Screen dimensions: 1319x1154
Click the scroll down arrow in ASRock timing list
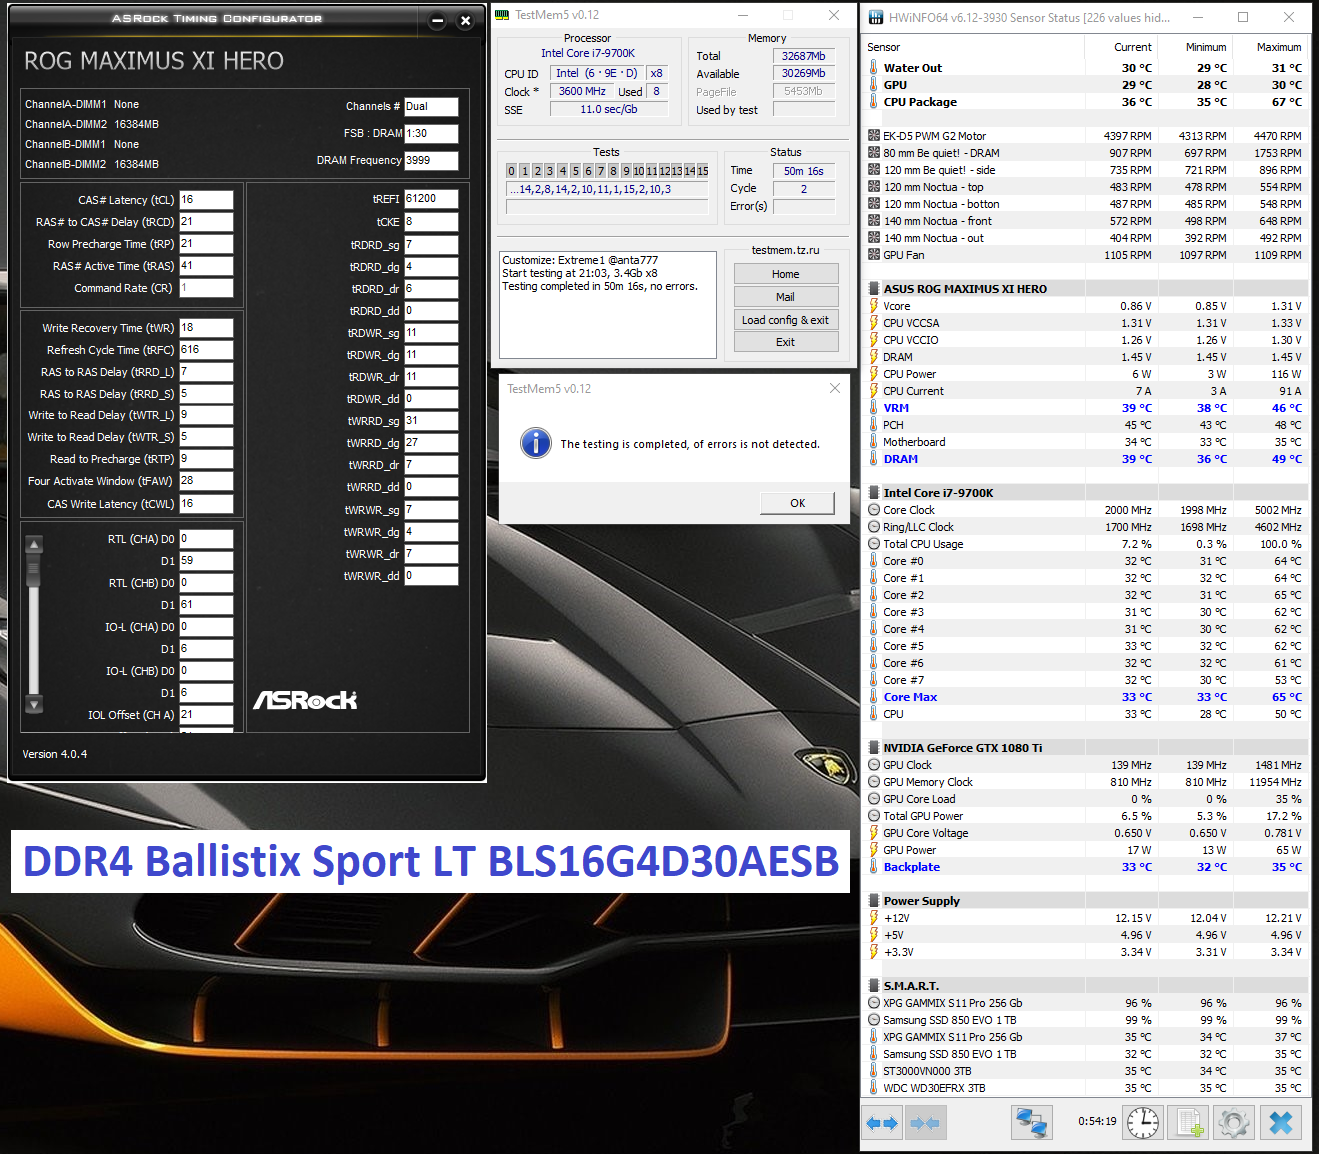click(x=34, y=705)
